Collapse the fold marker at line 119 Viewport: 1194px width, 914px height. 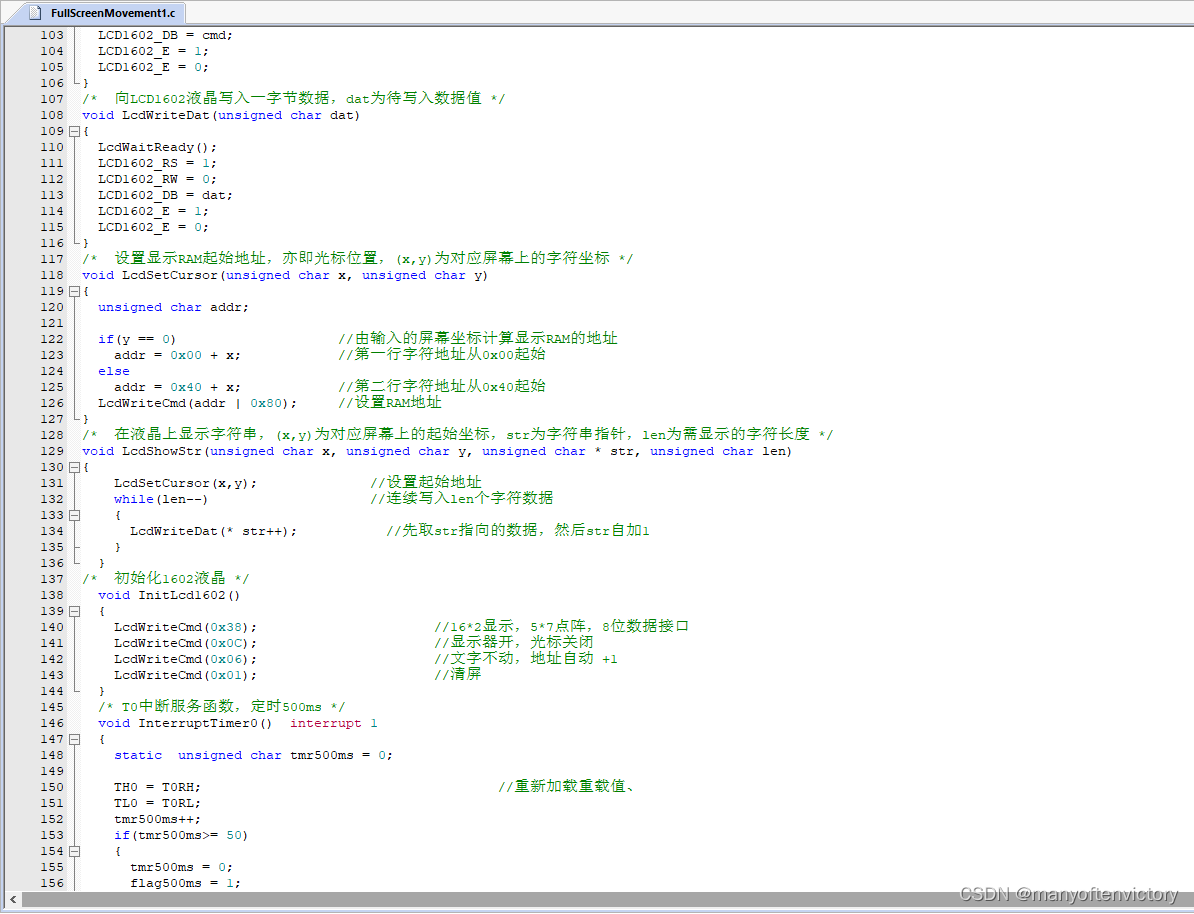point(75,291)
